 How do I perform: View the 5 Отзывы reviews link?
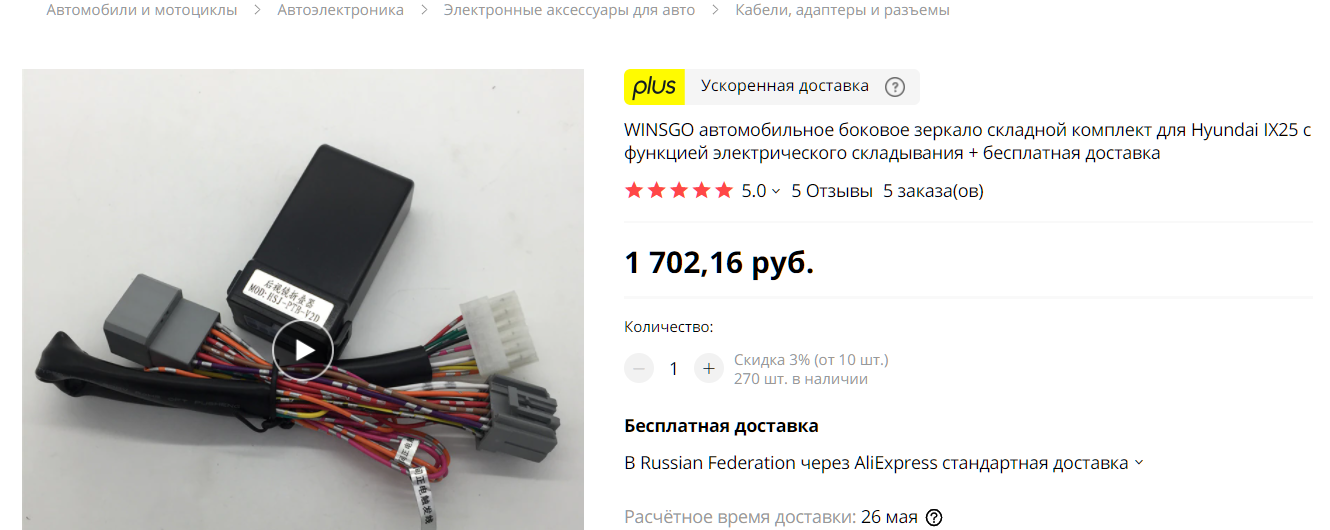pos(832,191)
